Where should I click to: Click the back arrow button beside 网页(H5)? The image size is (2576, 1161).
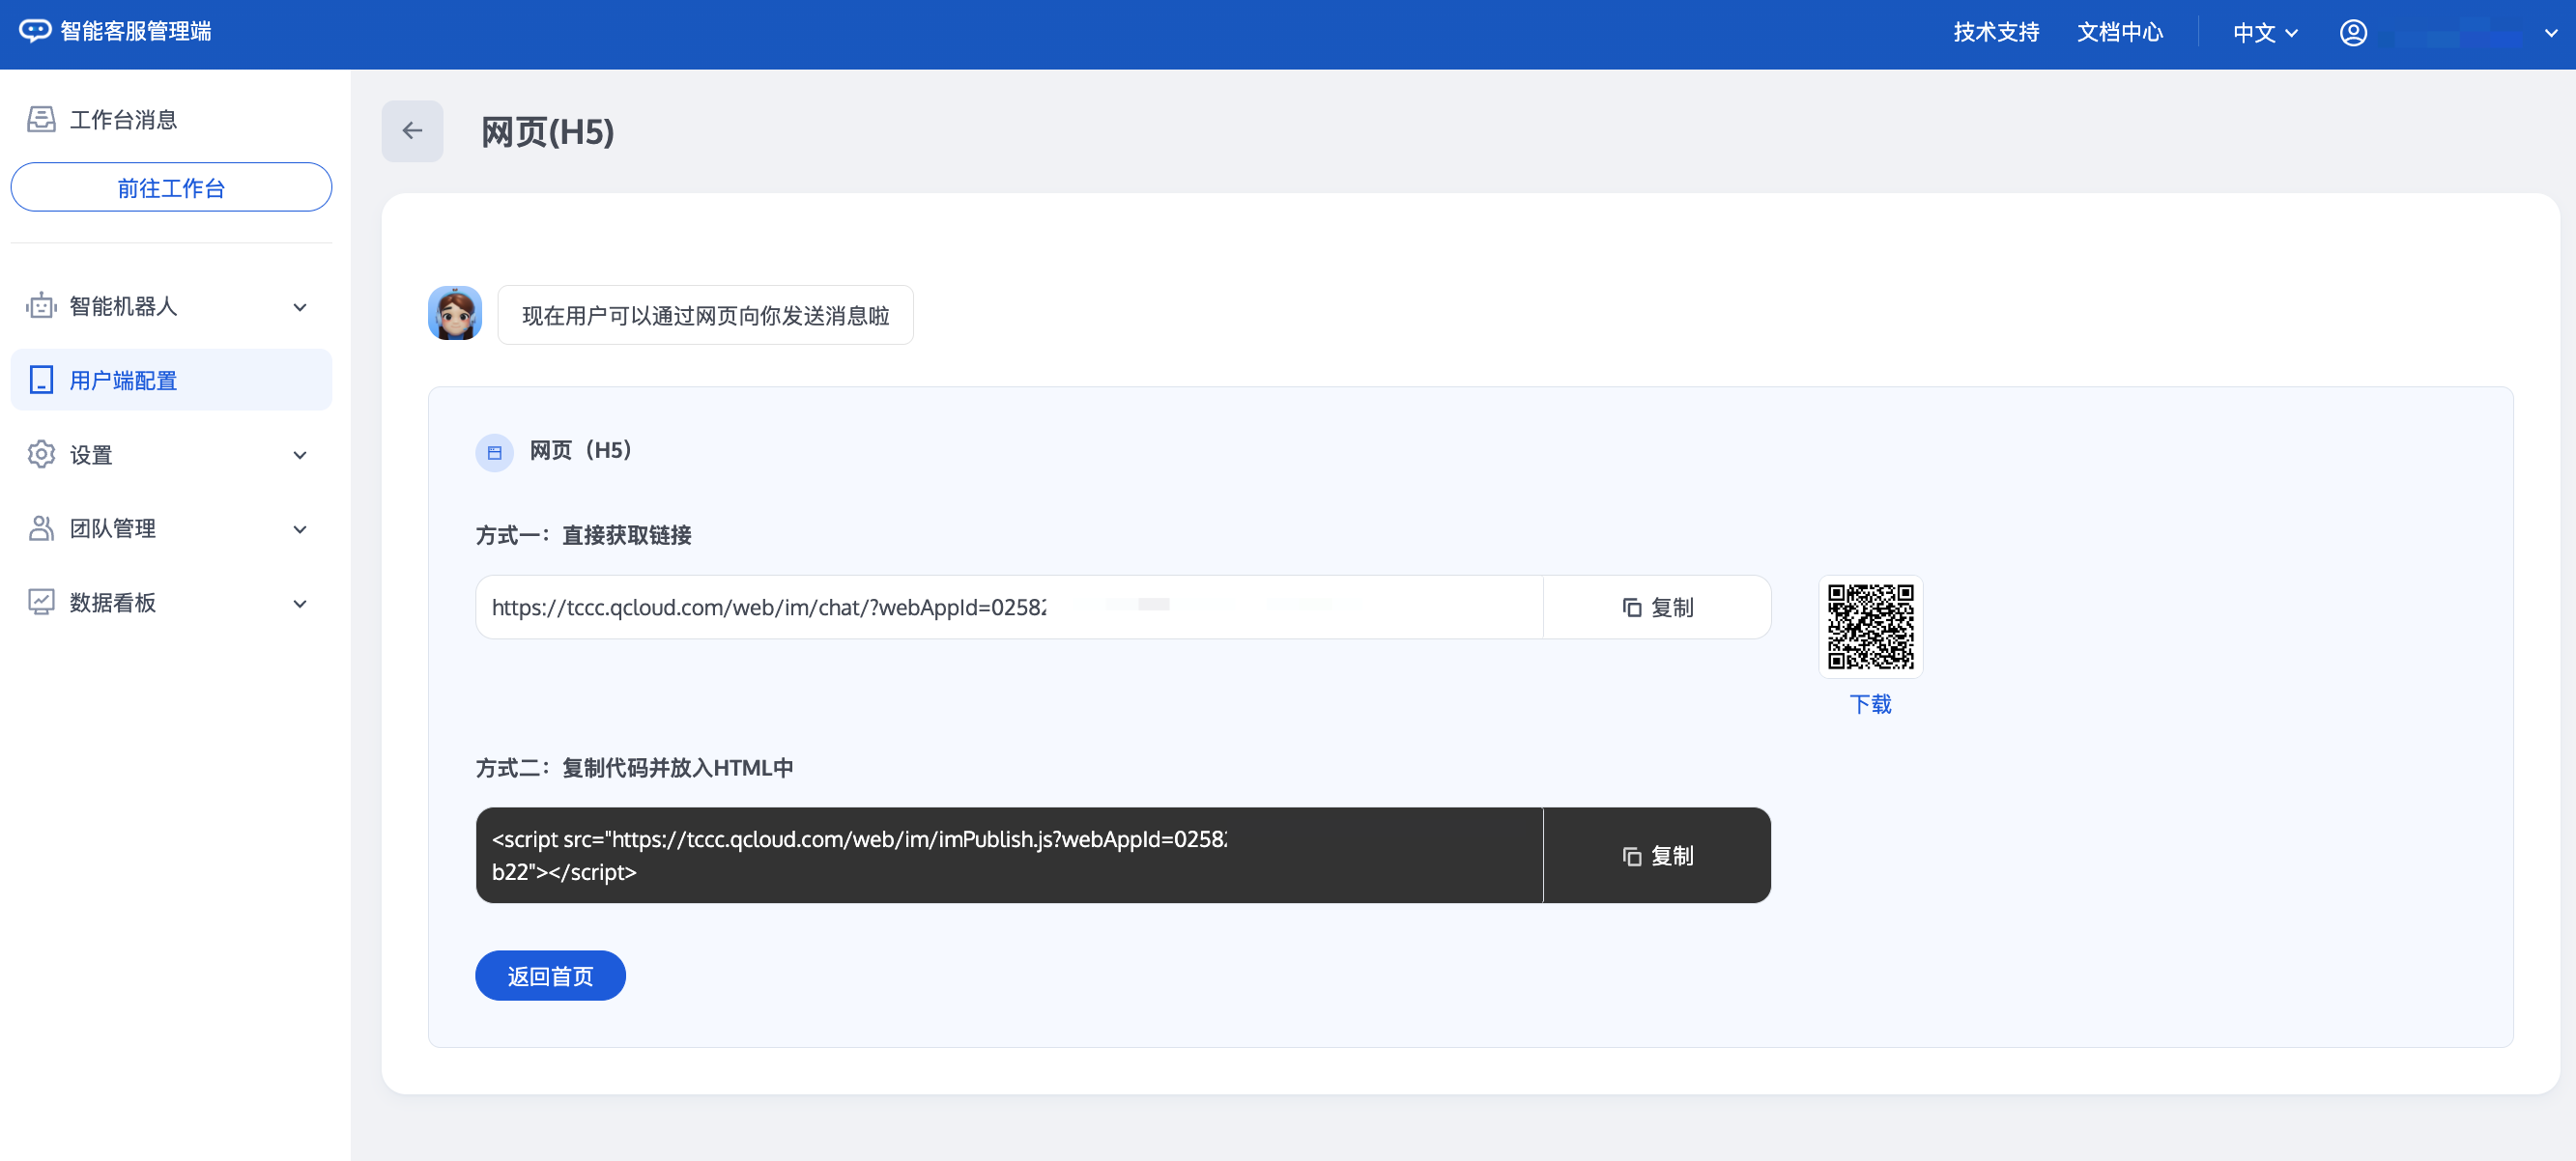[x=412, y=131]
